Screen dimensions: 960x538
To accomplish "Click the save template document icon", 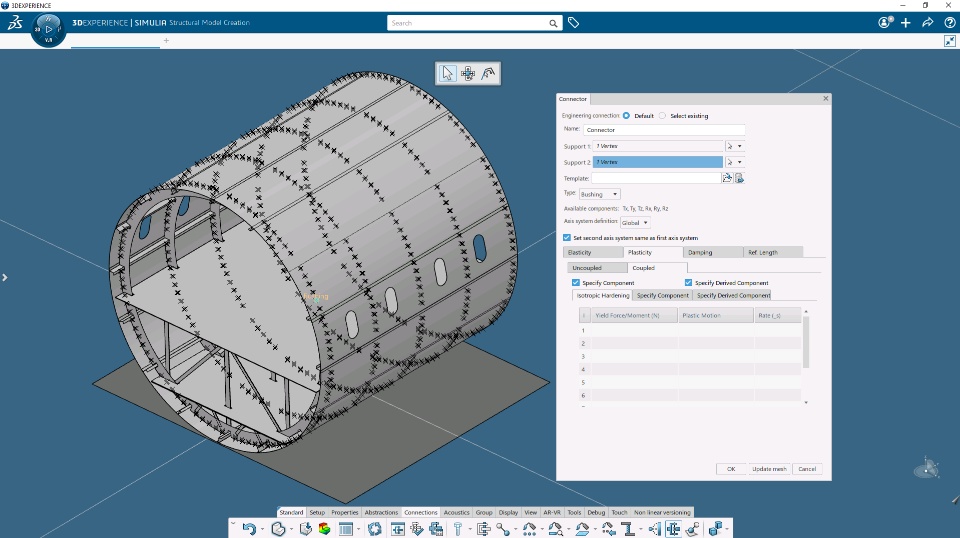I will click(739, 178).
